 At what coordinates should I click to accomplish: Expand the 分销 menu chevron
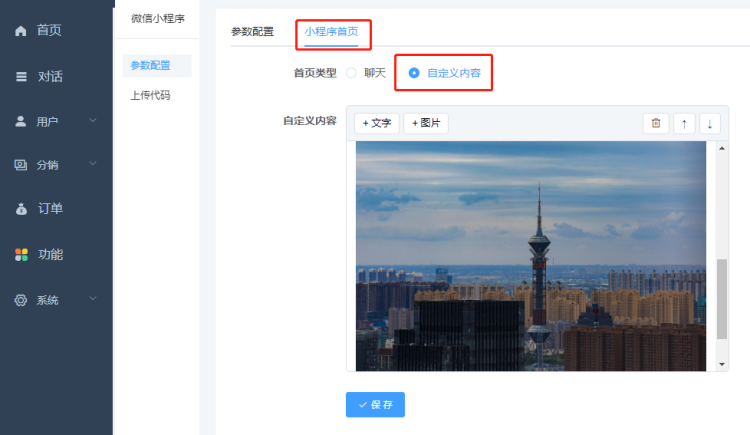click(x=93, y=164)
